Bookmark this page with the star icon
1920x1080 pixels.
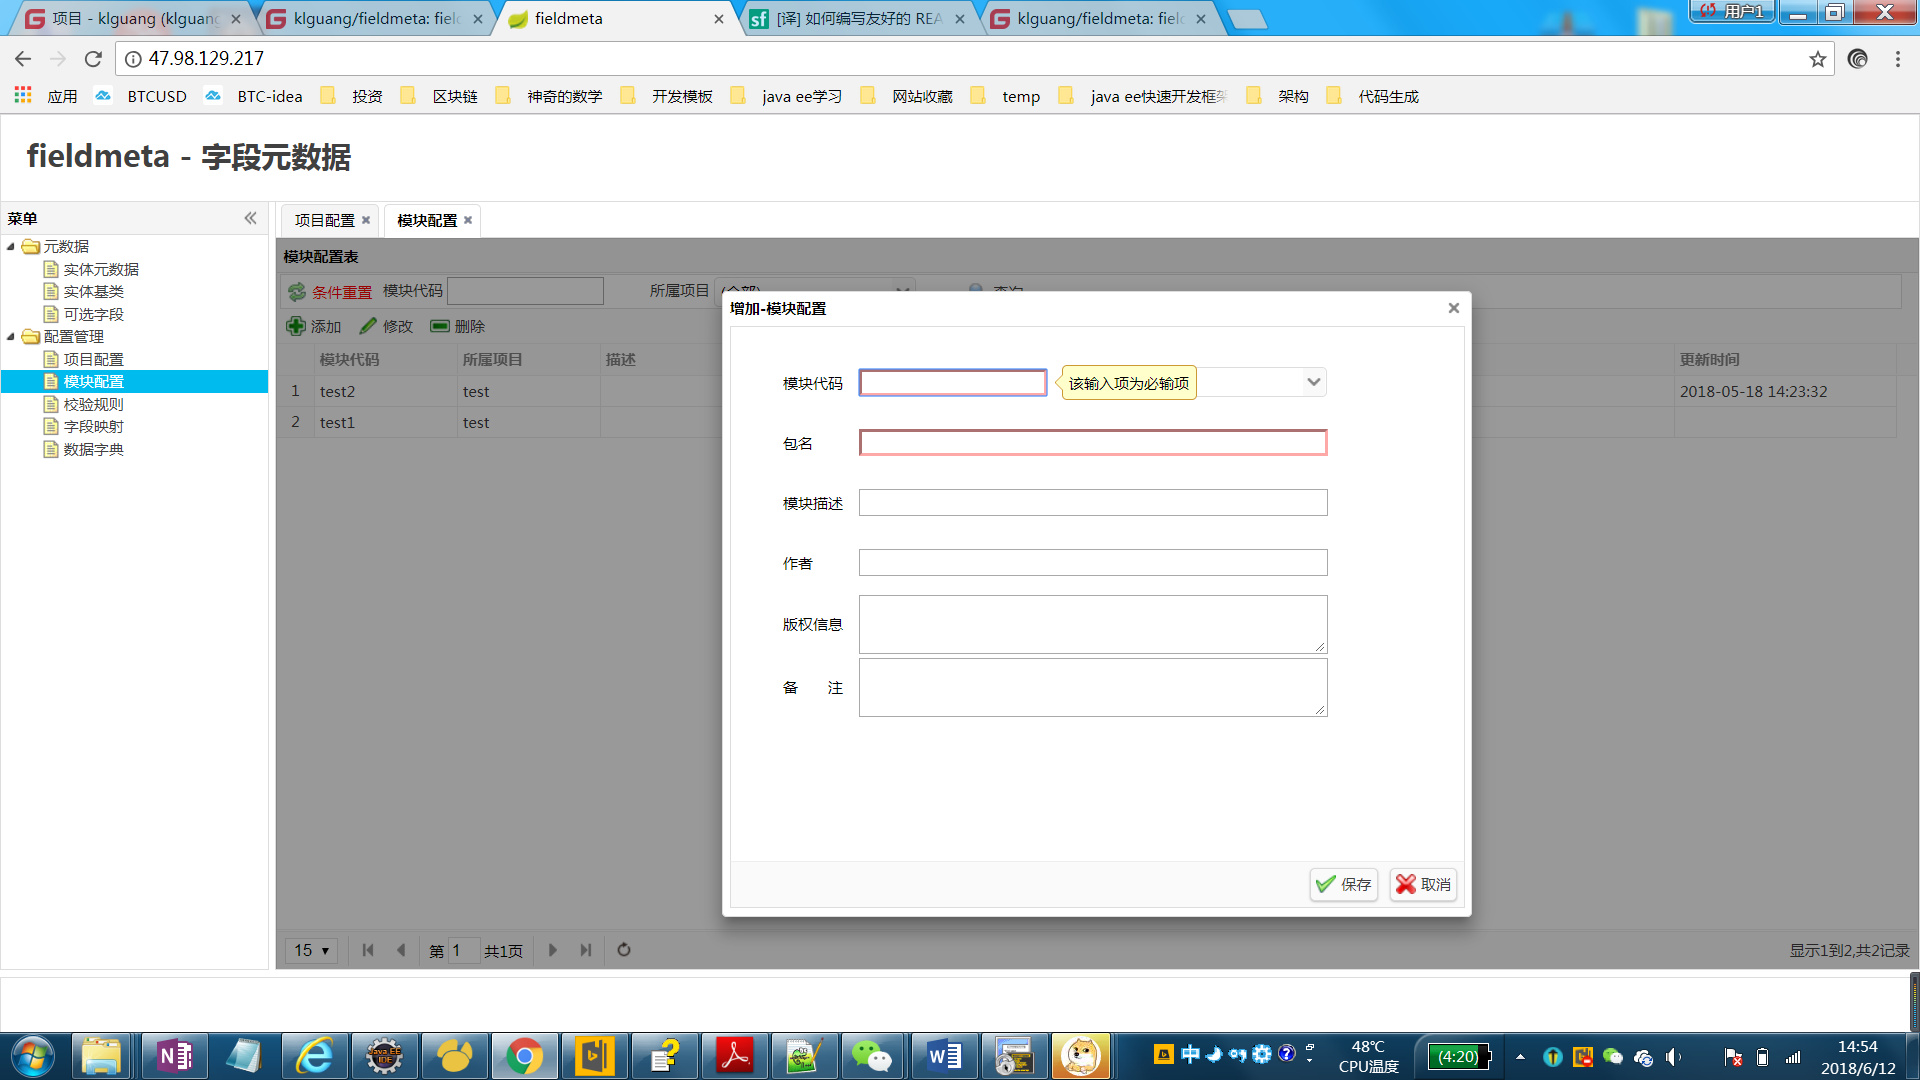(x=1818, y=59)
